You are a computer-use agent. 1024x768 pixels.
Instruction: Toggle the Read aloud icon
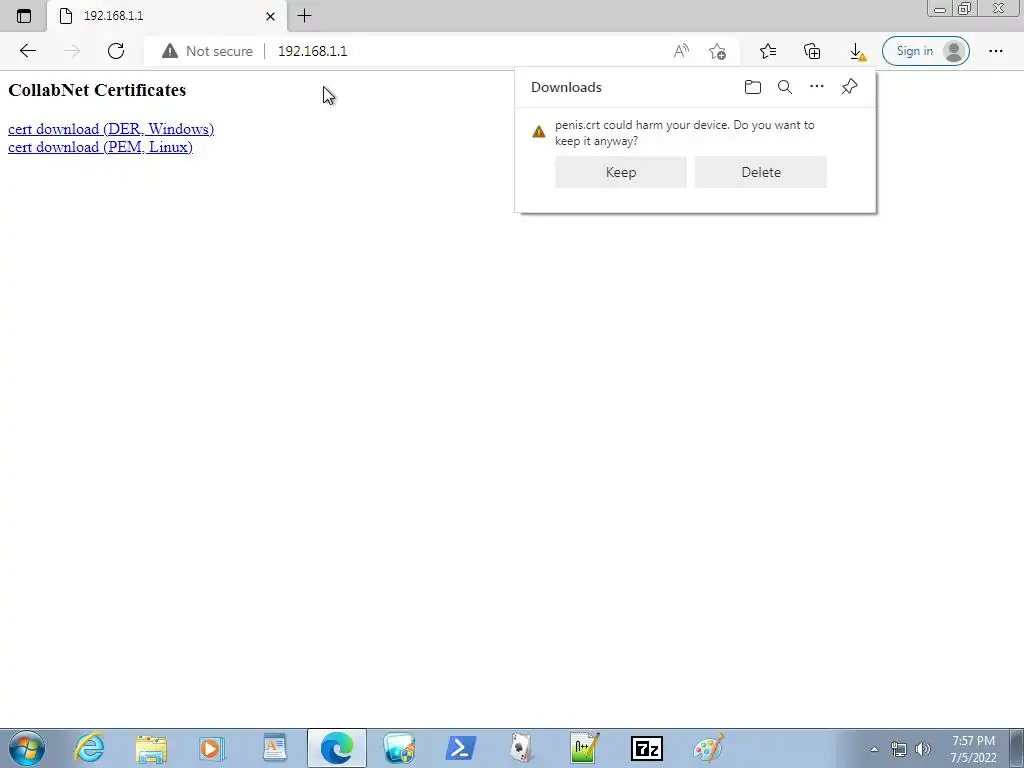click(681, 51)
